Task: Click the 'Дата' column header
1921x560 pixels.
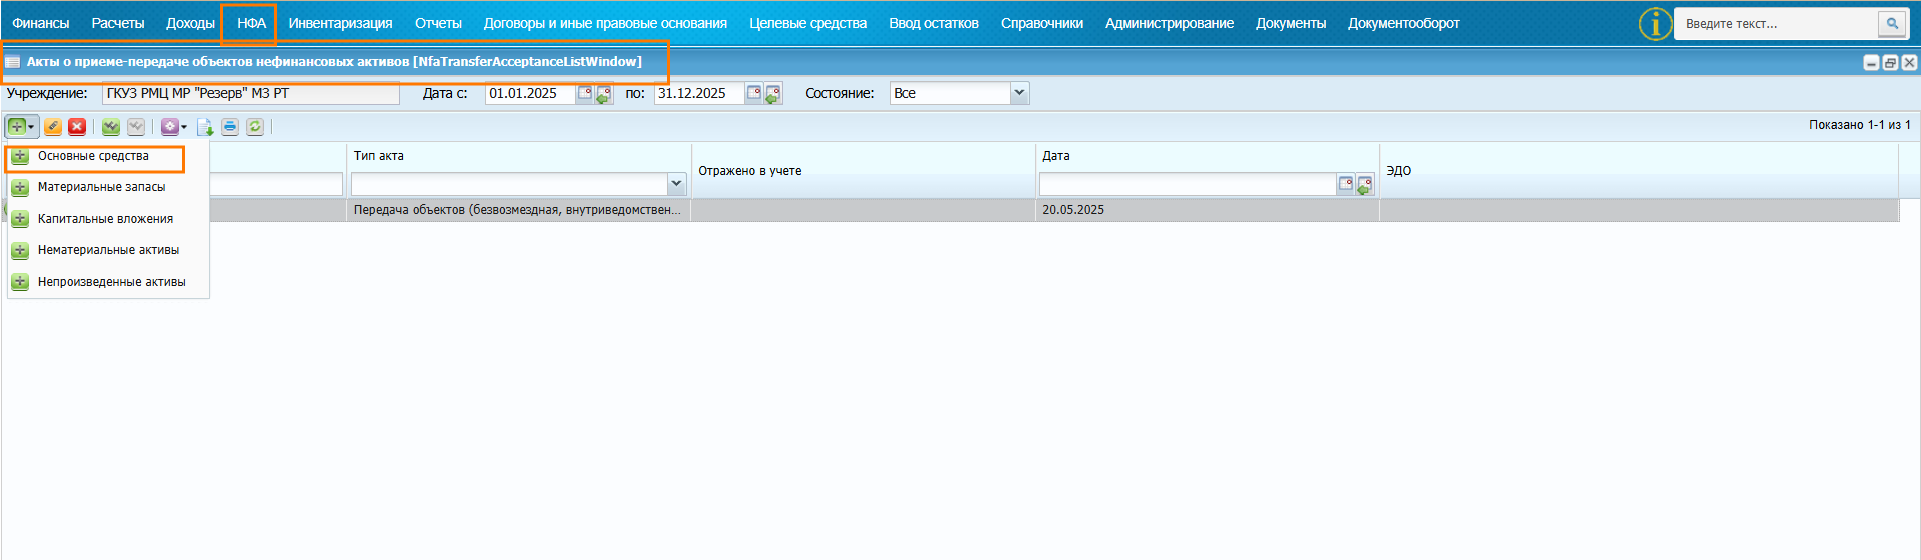Action: coord(1056,156)
